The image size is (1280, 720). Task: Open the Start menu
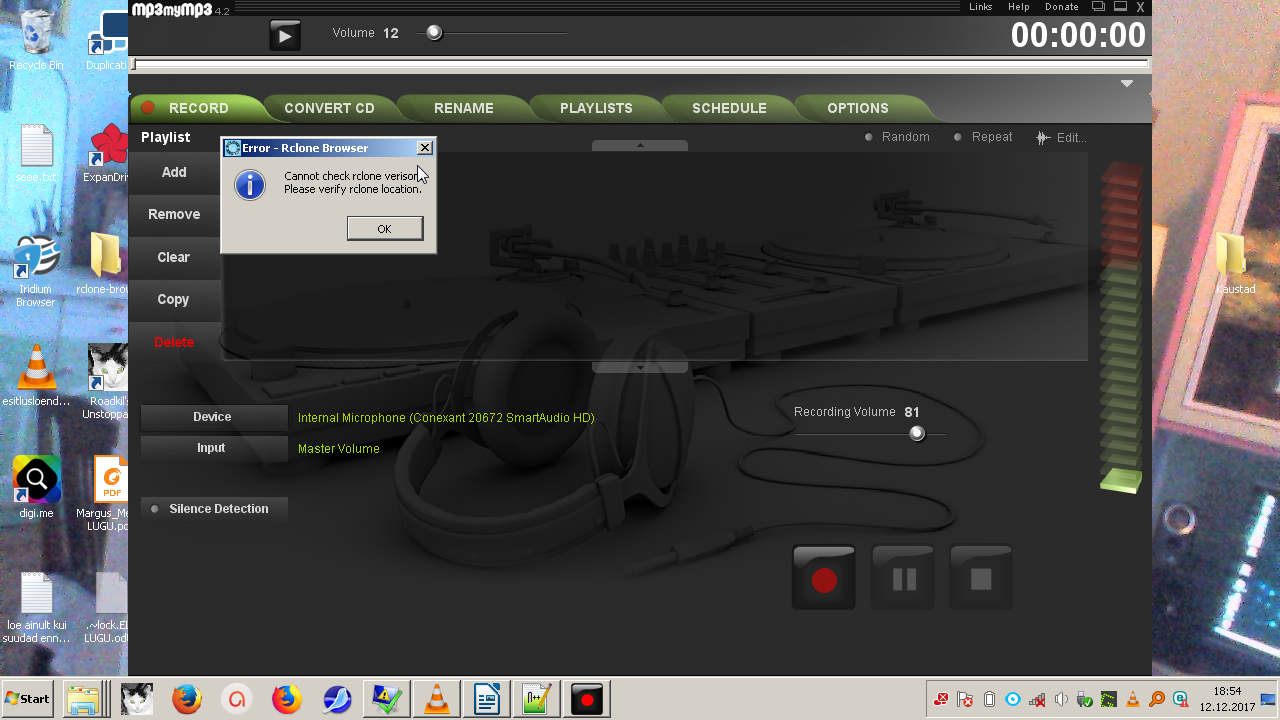28,699
